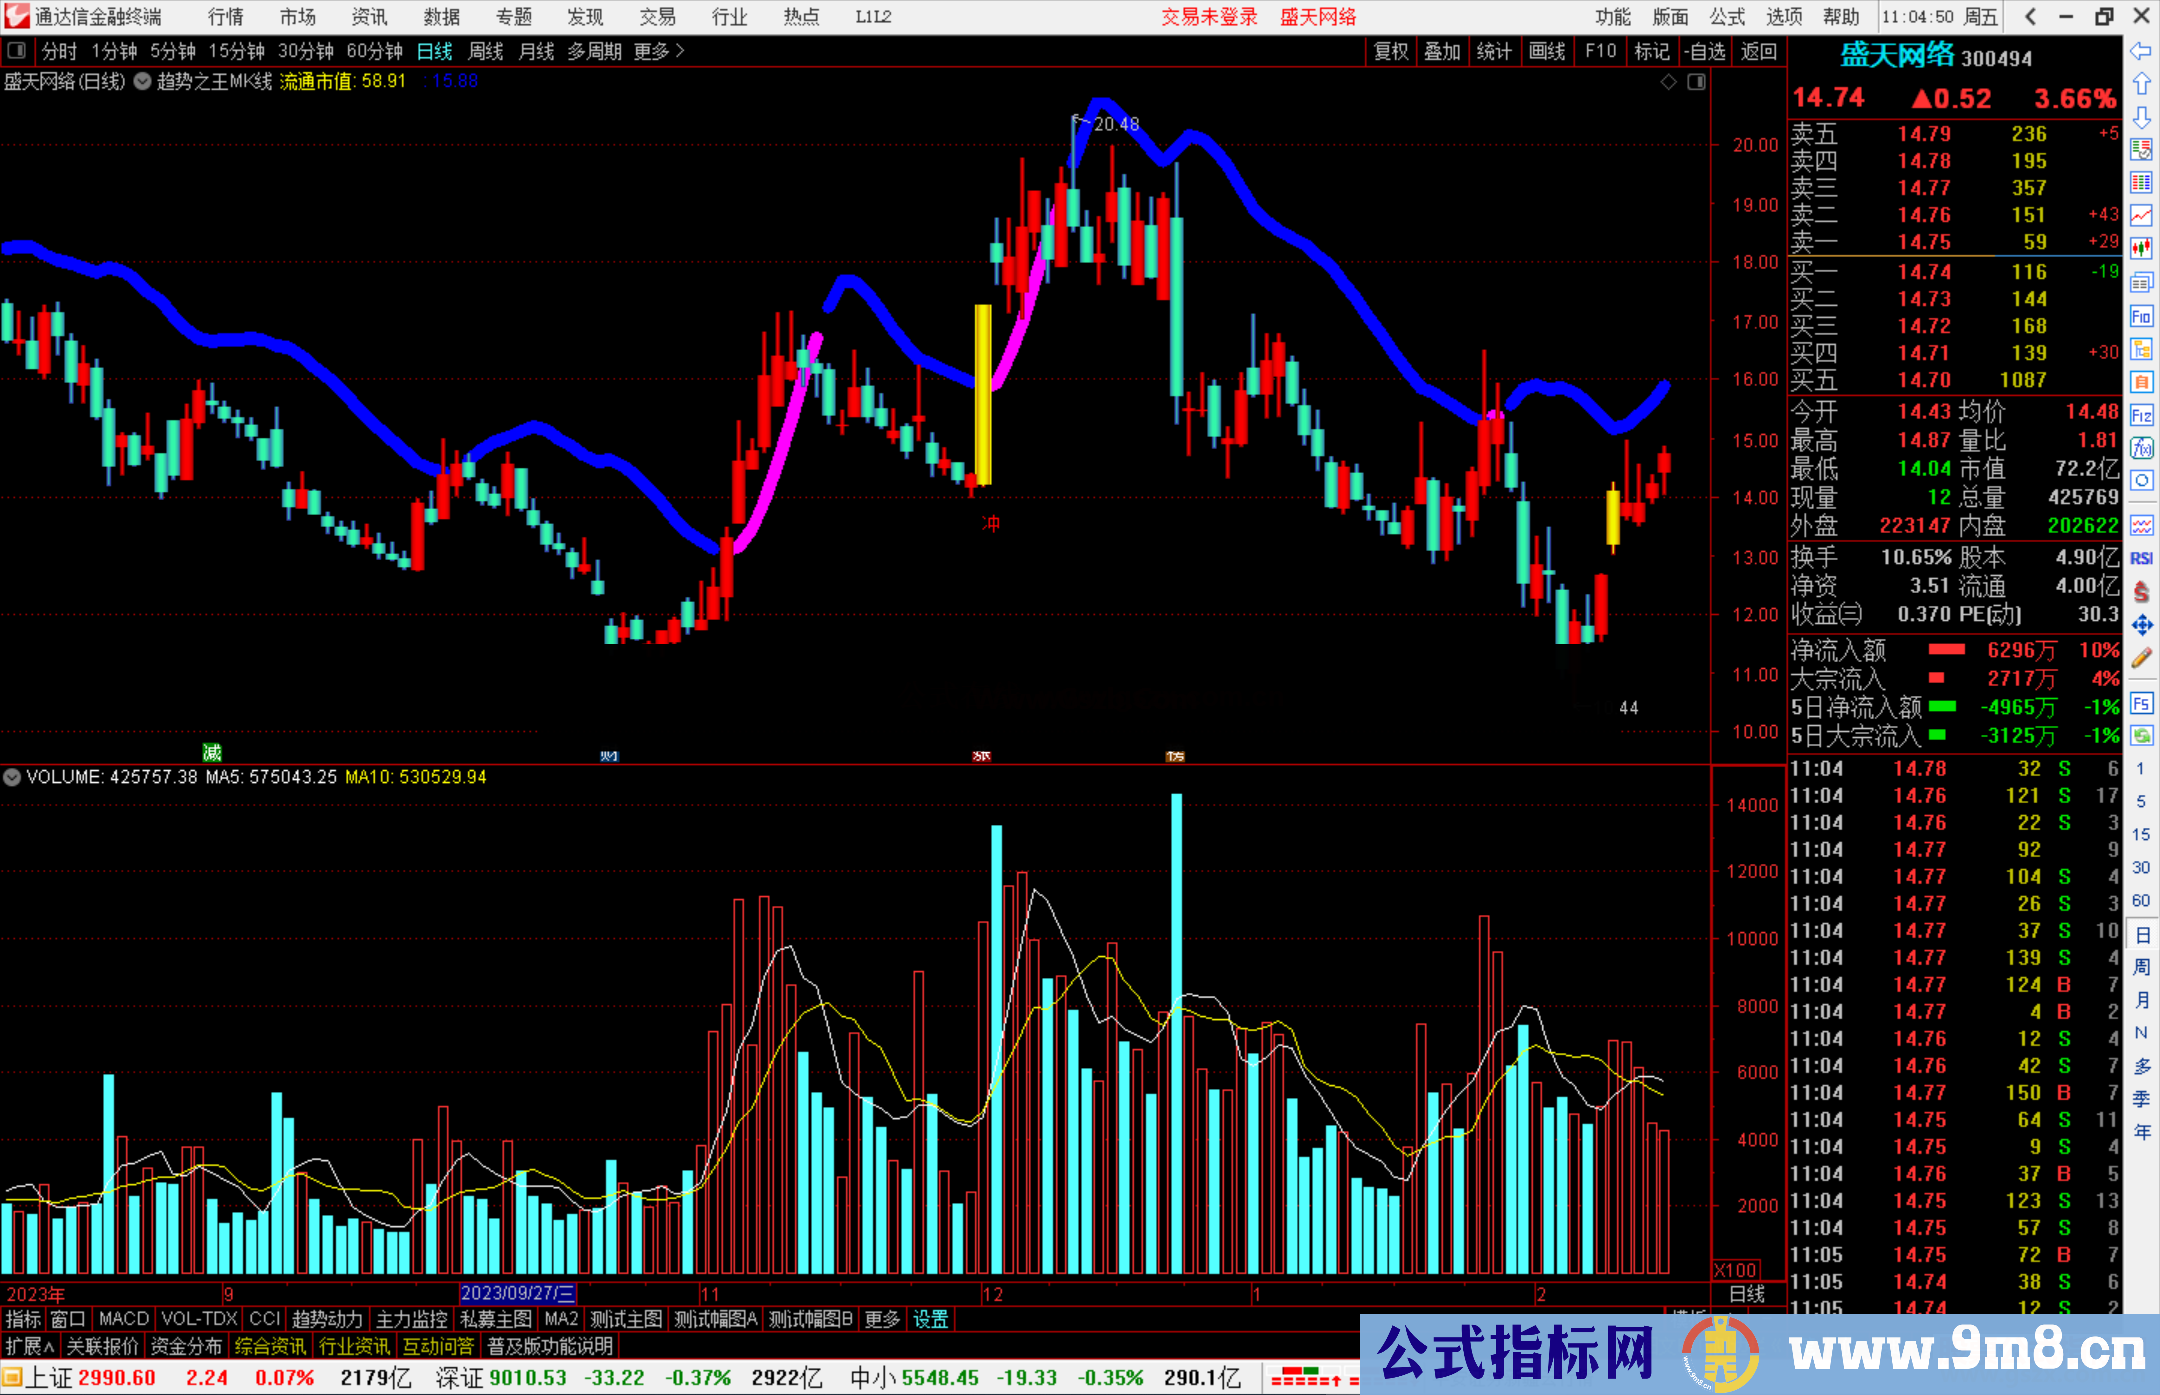
Task: Toggle the diamond icon at chart top-right
Action: pos(1668,82)
